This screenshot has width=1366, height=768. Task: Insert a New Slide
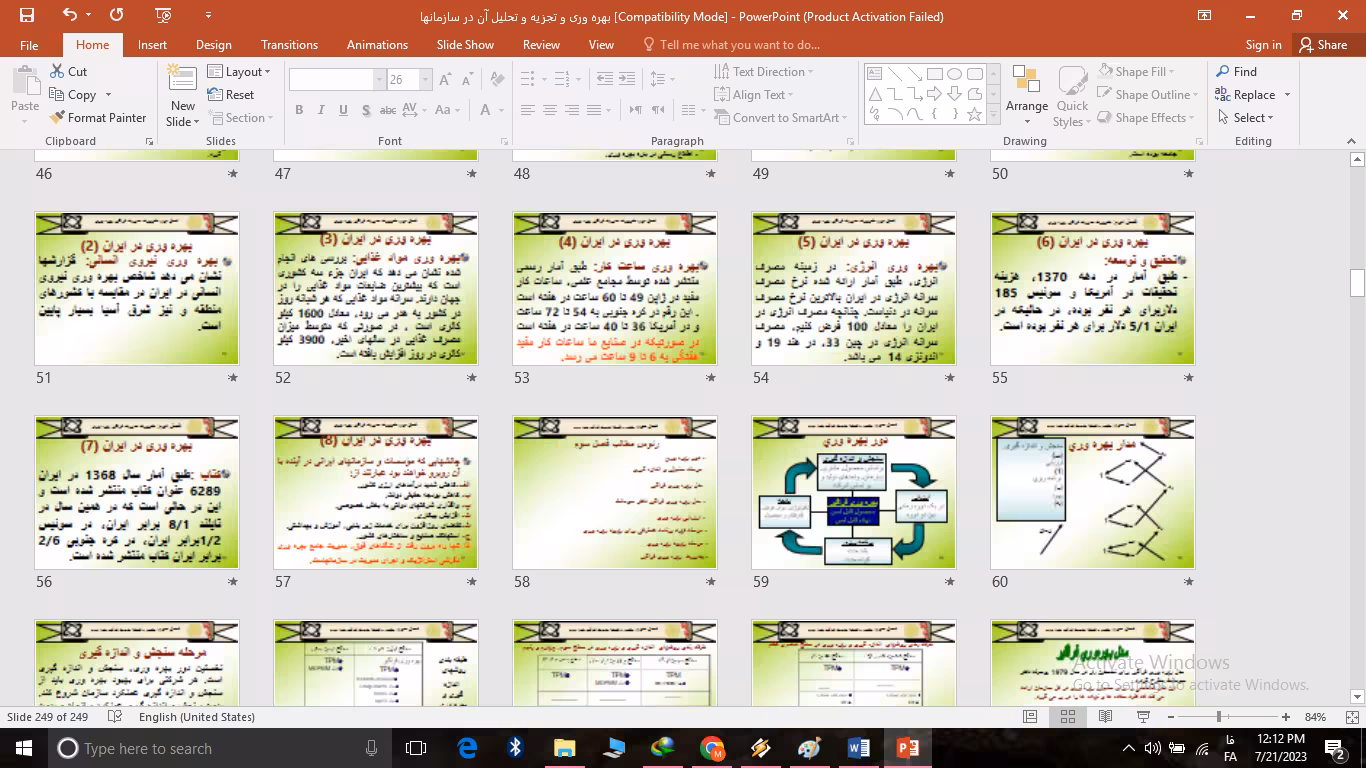[x=183, y=98]
